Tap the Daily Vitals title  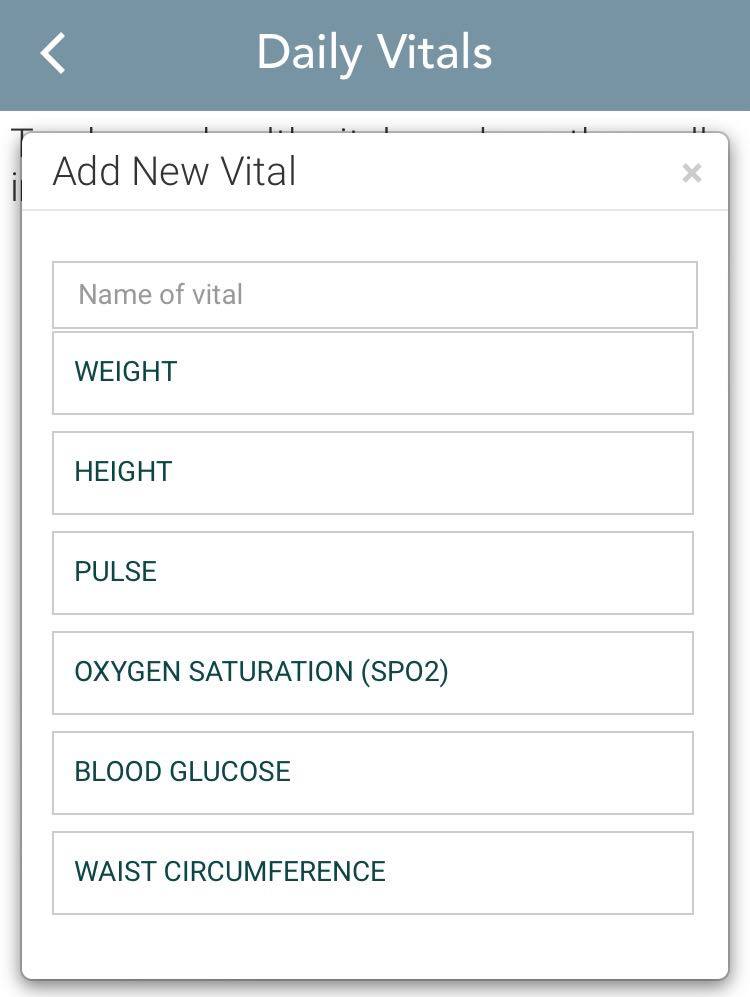[374, 52]
